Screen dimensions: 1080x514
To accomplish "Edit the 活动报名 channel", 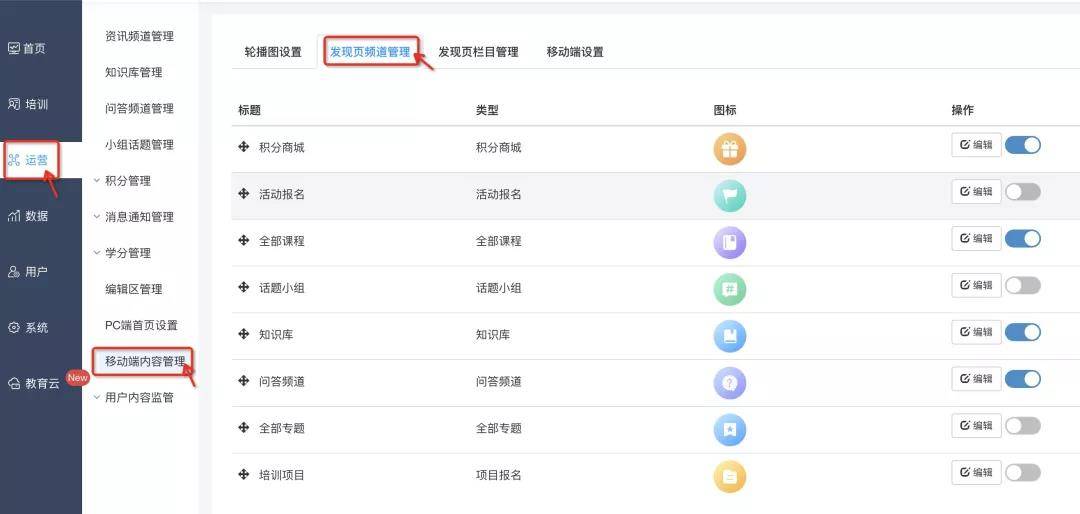I will tap(976, 192).
